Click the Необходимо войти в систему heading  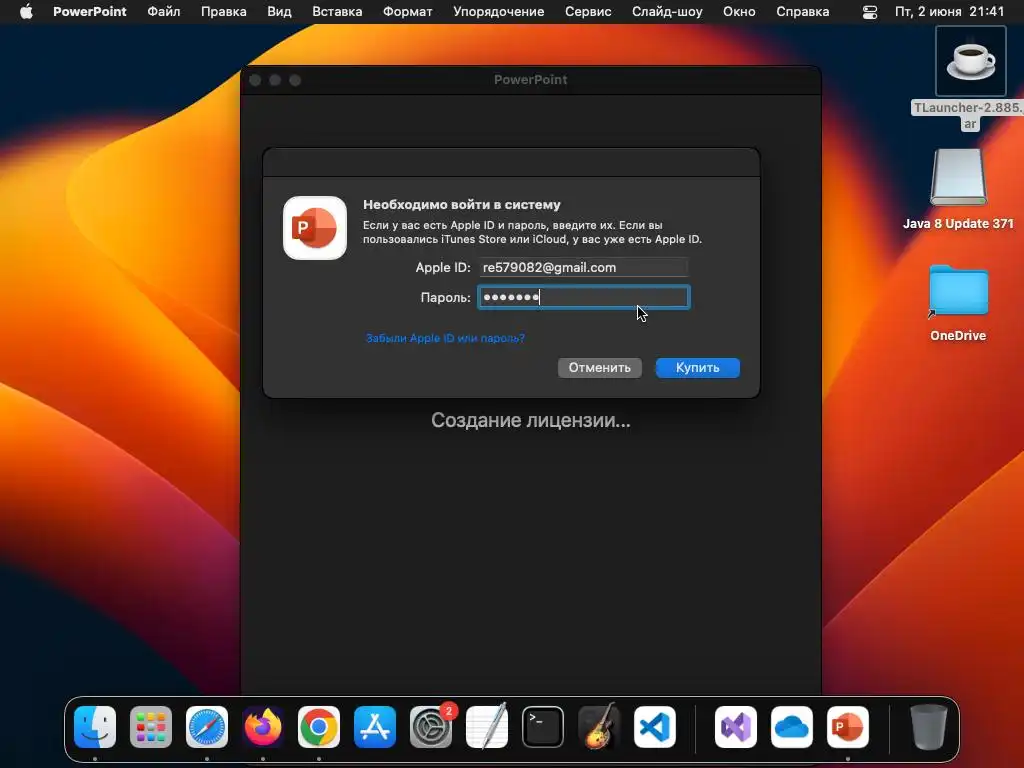(x=462, y=204)
